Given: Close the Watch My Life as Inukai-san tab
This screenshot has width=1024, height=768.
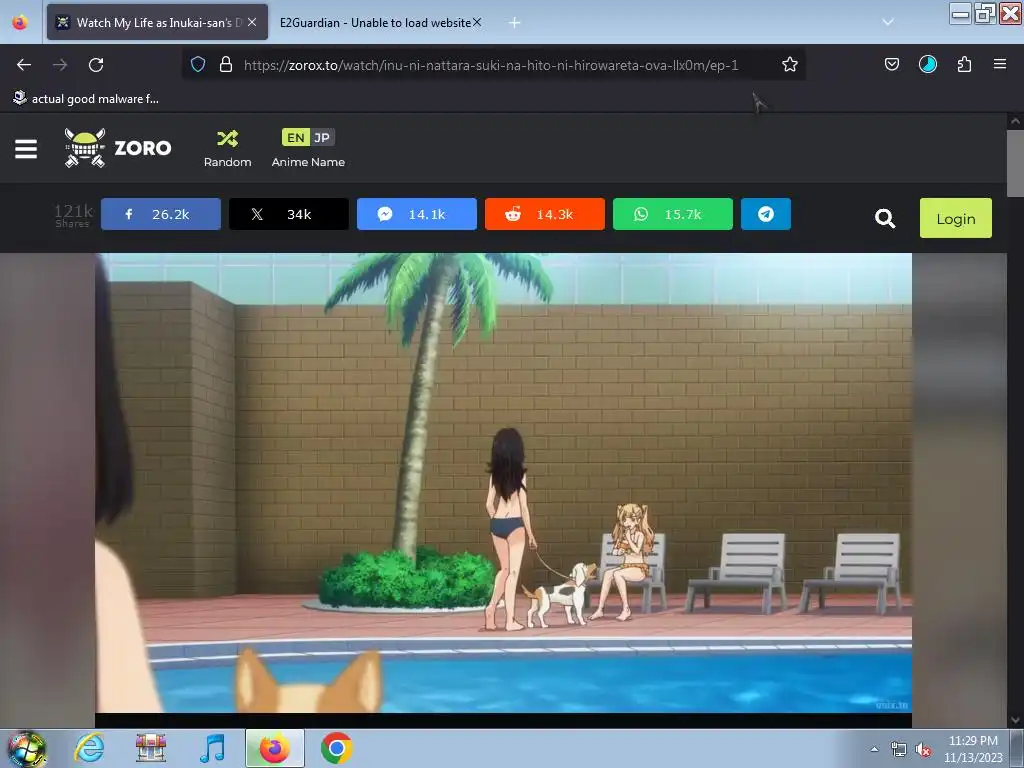Looking at the screenshot, I should click(252, 22).
